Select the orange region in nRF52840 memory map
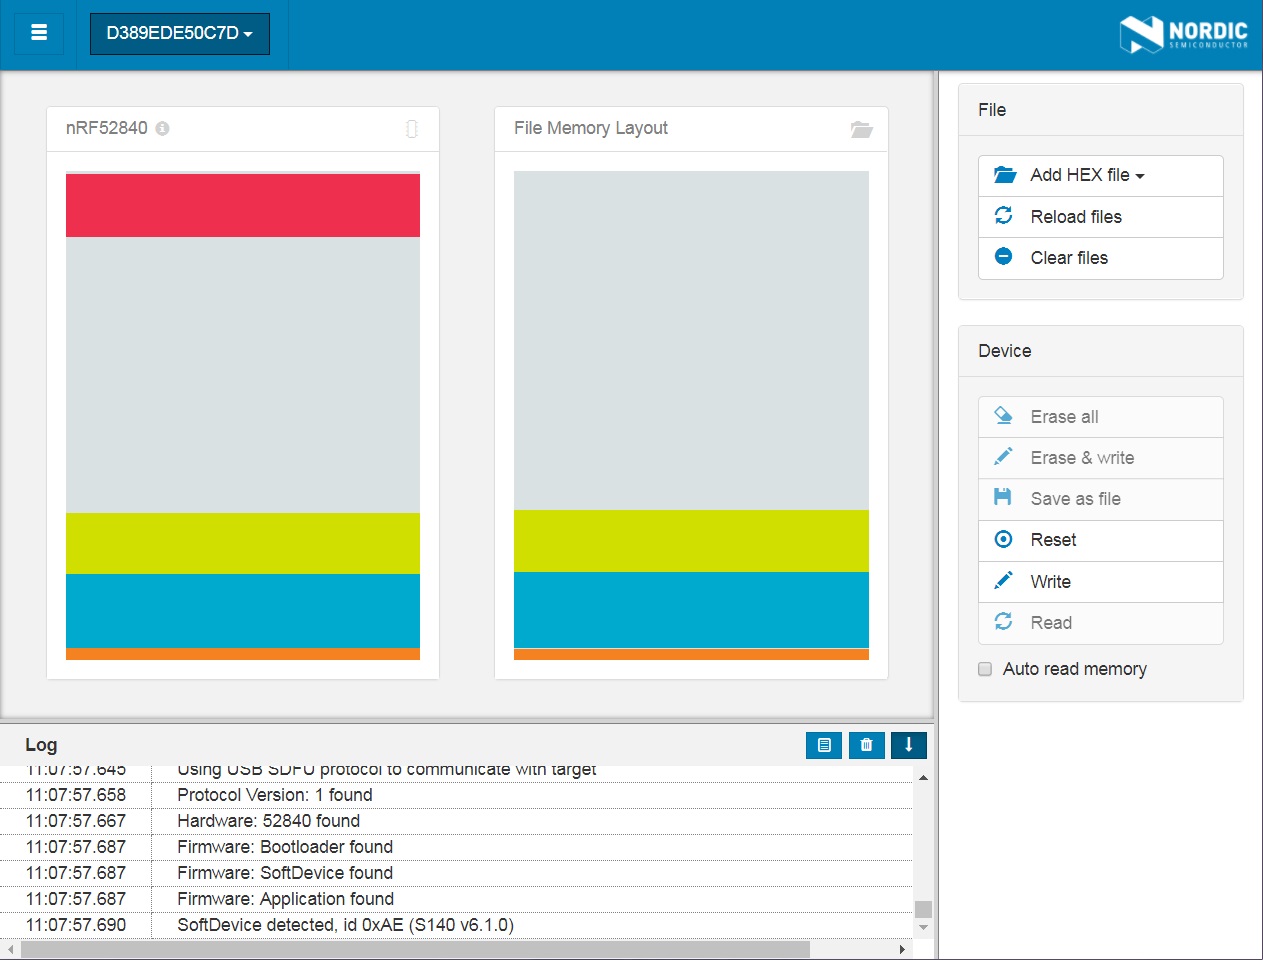The image size is (1263, 960). [243, 654]
